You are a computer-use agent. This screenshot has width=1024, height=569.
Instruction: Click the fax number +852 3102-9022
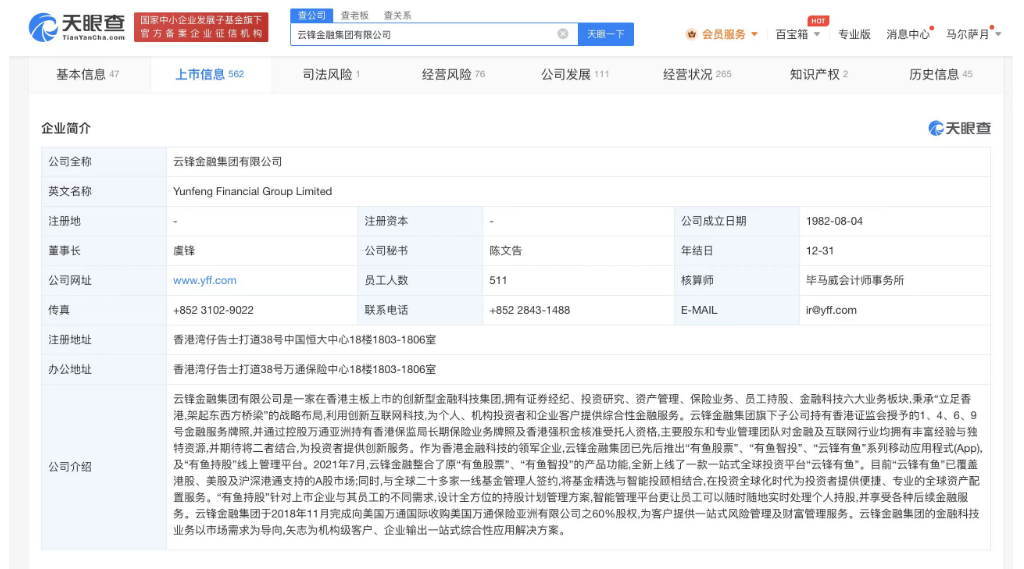213,310
